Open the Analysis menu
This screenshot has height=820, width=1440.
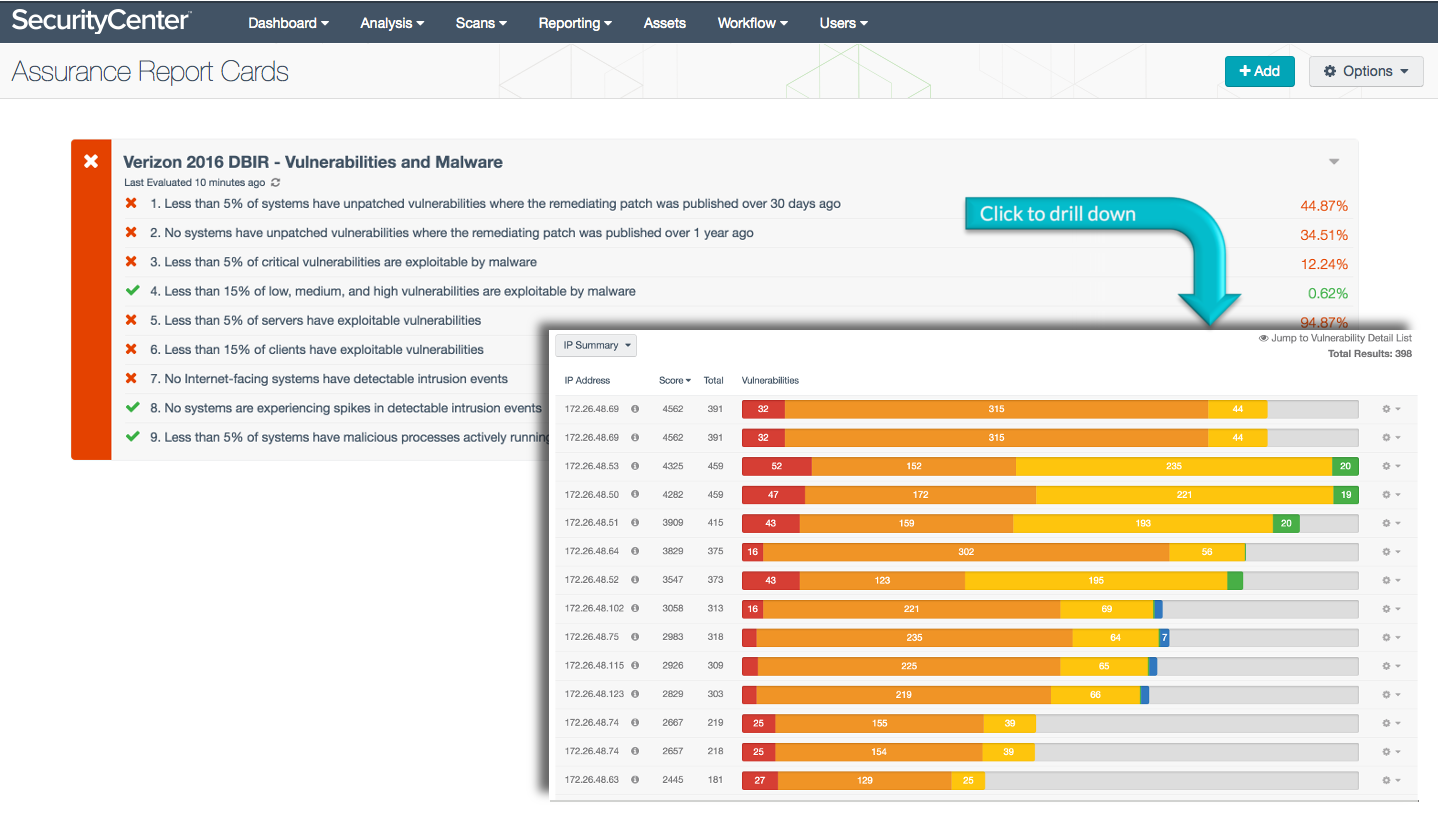point(392,23)
